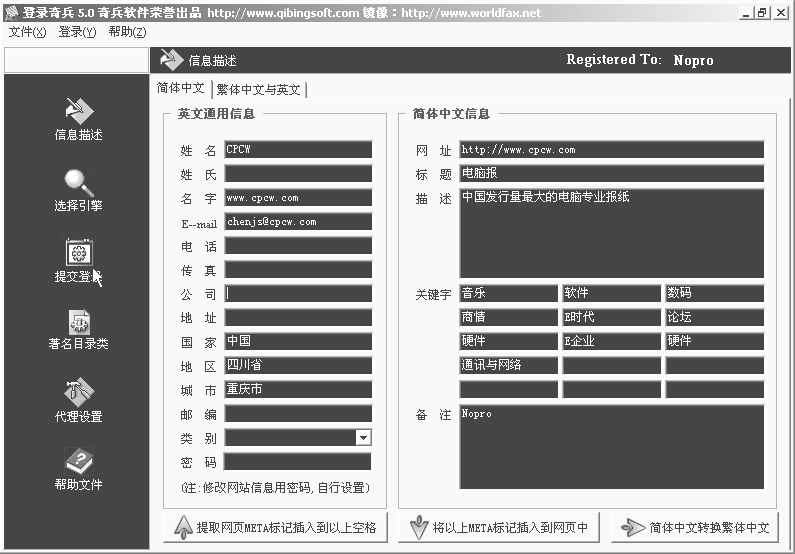Click 将以上META标记插入到网页中 button
Viewport: 795px width, 554px height.
pyautogui.click(x=498, y=528)
